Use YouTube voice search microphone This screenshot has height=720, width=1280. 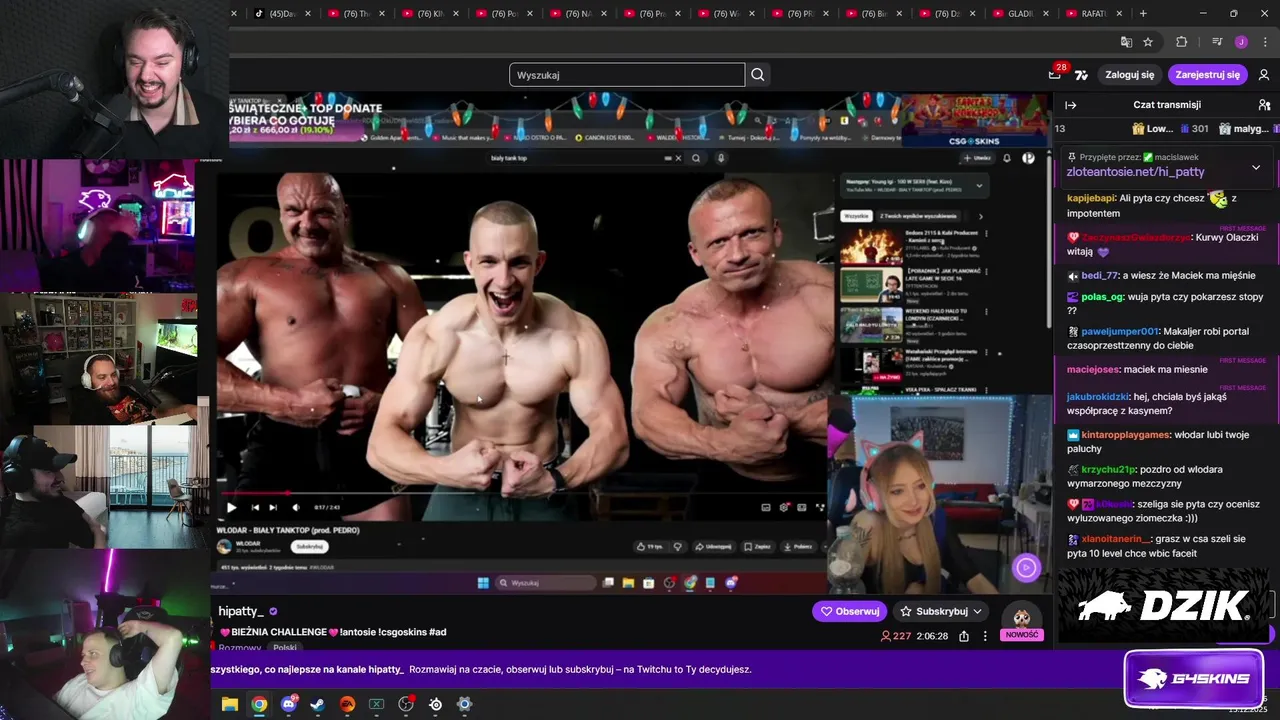point(720,158)
